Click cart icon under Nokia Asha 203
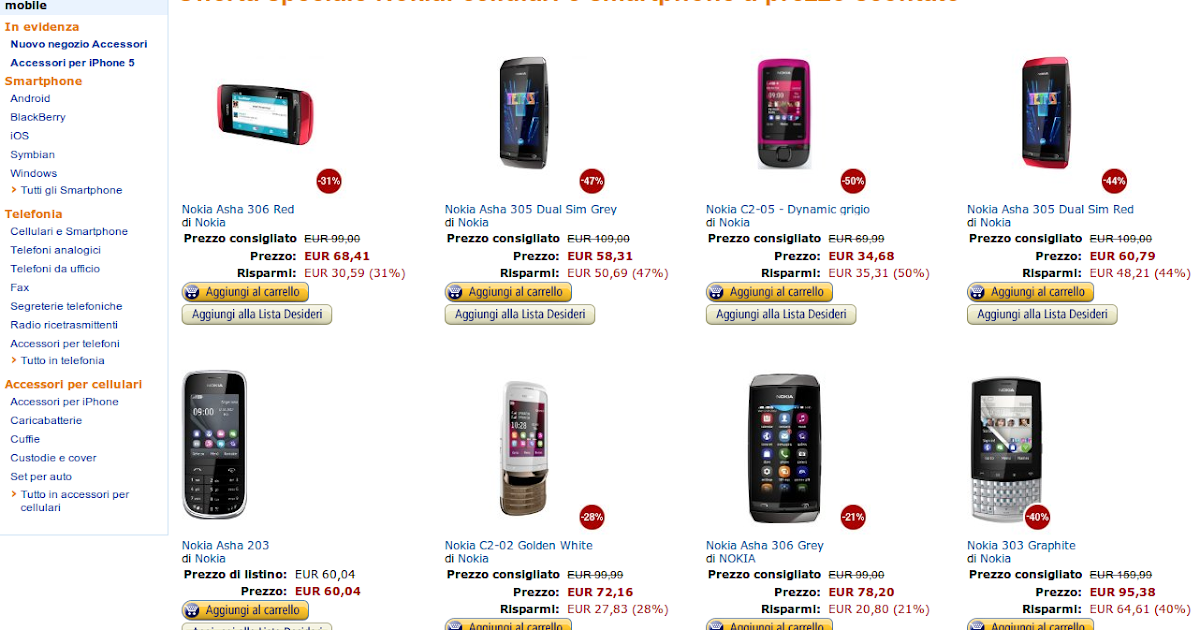1200x630 pixels. point(192,610)
